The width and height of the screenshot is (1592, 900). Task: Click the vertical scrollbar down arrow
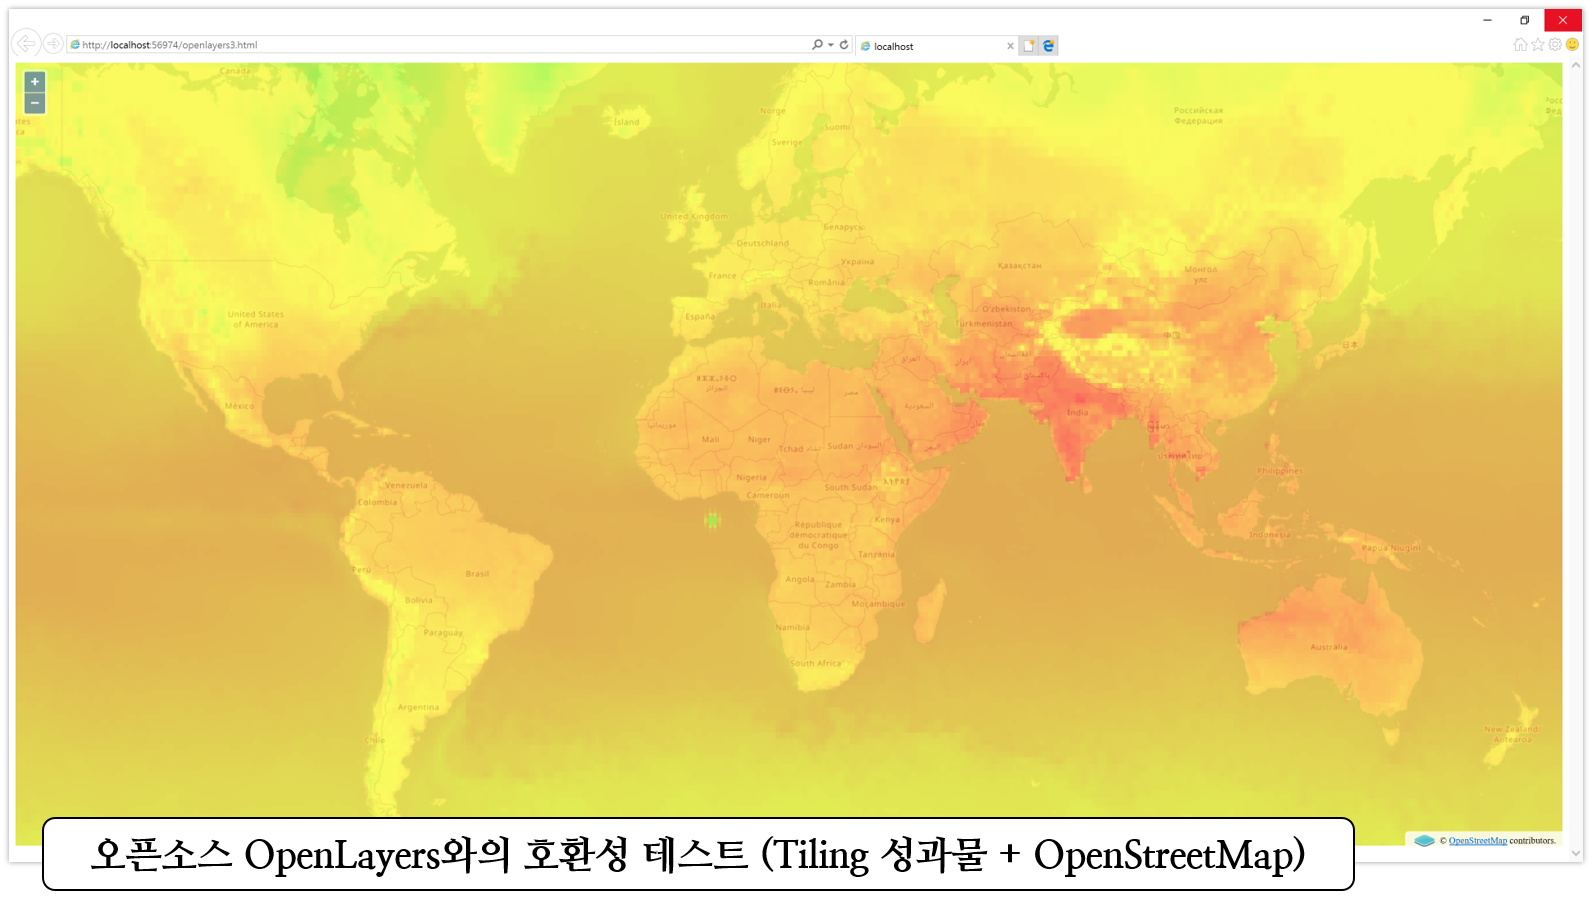[1576, 853]
